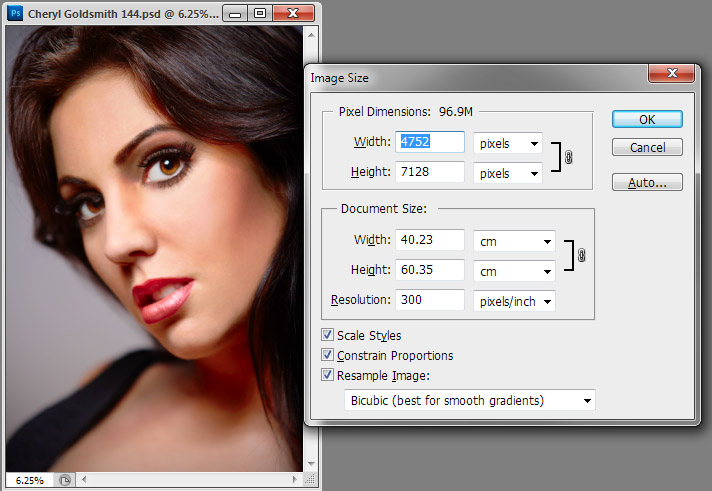712x491 pixels.
Task: Open status bar info icon beside zoom percentage
Action: 65,480
